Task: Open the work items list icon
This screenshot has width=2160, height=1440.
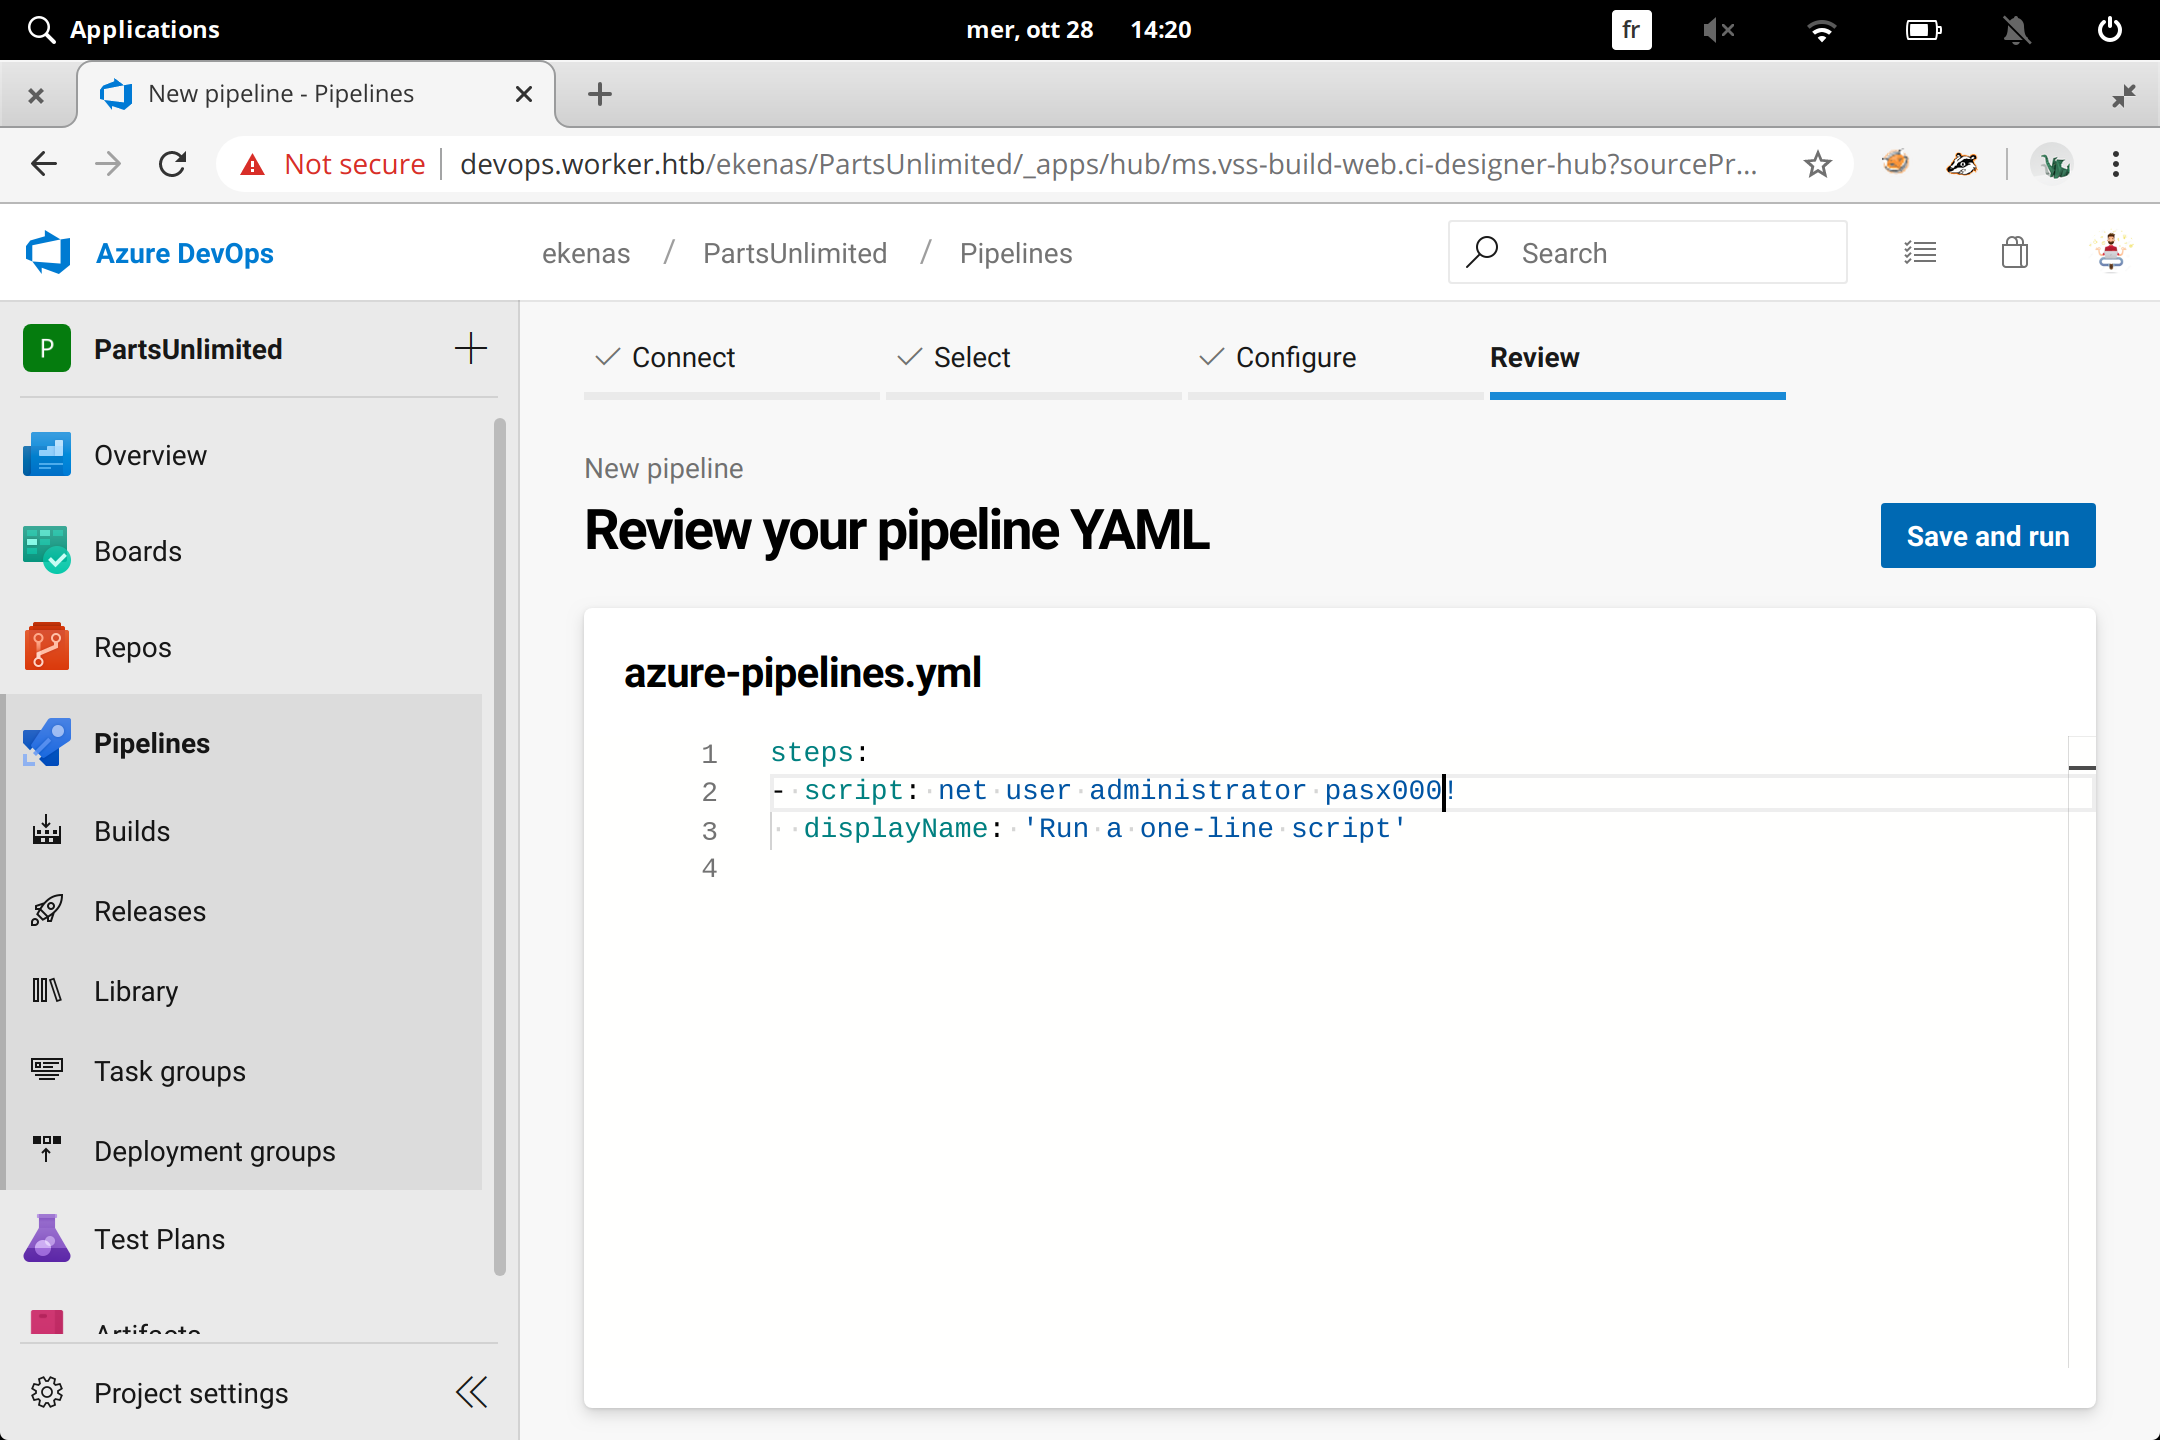Action: coord(1920,253)
